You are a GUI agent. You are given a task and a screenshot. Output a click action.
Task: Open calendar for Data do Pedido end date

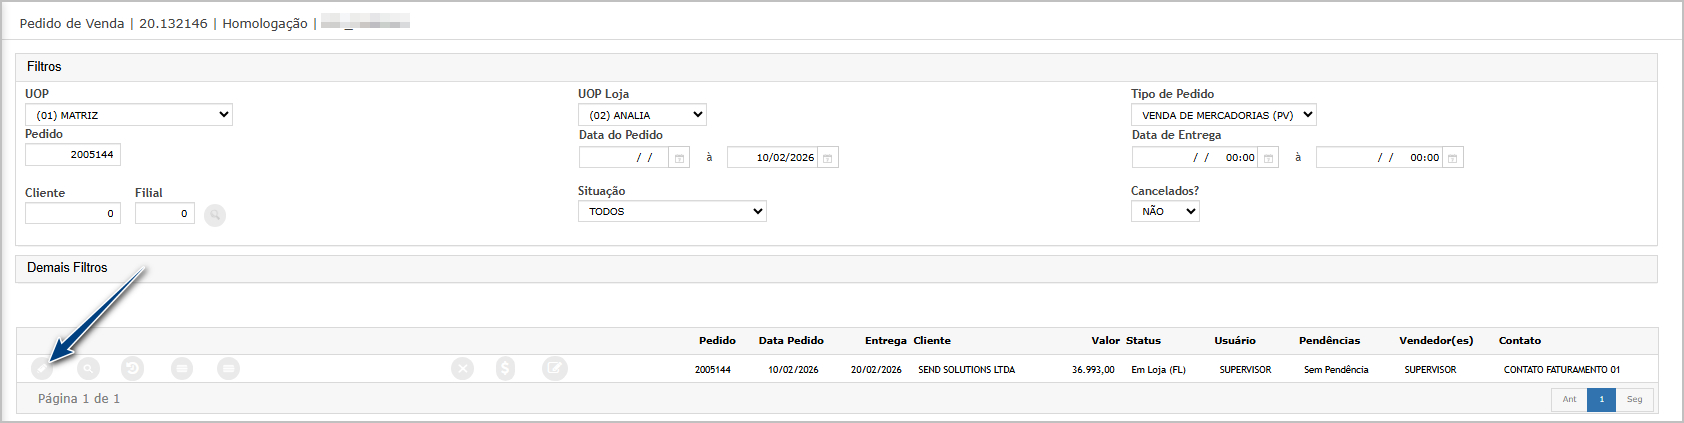tap(828, 158)
